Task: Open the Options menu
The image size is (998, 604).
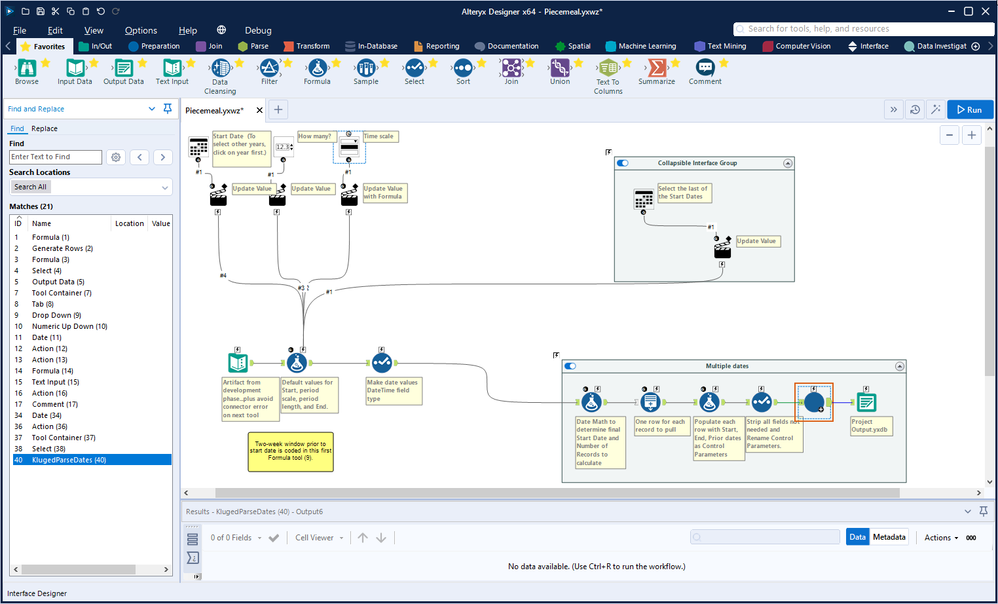Action: tap(141, 30)
